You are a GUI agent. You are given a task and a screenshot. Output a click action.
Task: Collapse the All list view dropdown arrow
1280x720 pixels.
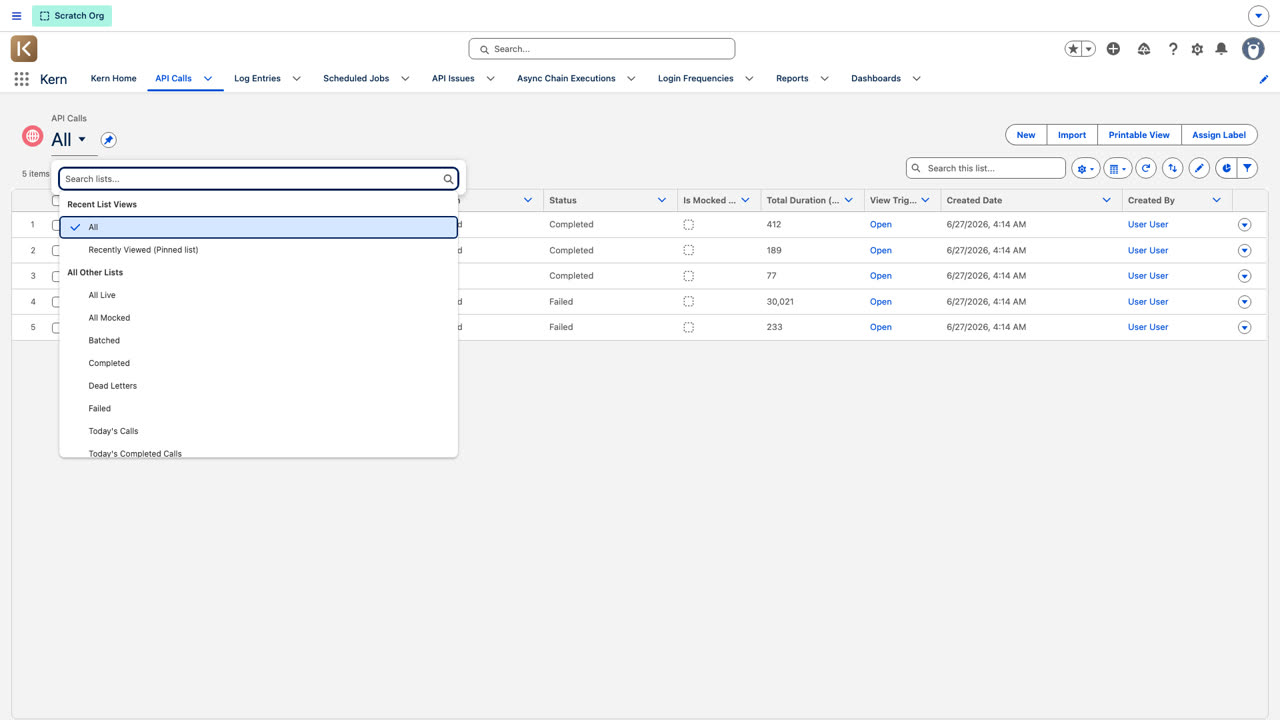[82, 140]
